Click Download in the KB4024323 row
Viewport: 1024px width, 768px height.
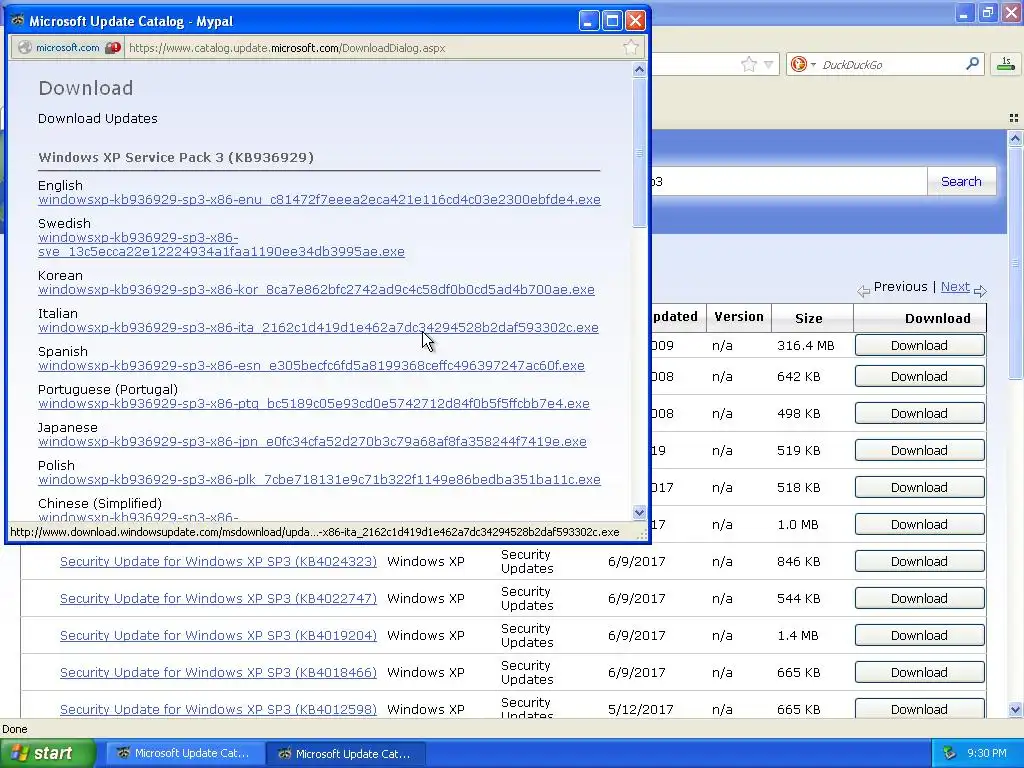coord(920,562)
